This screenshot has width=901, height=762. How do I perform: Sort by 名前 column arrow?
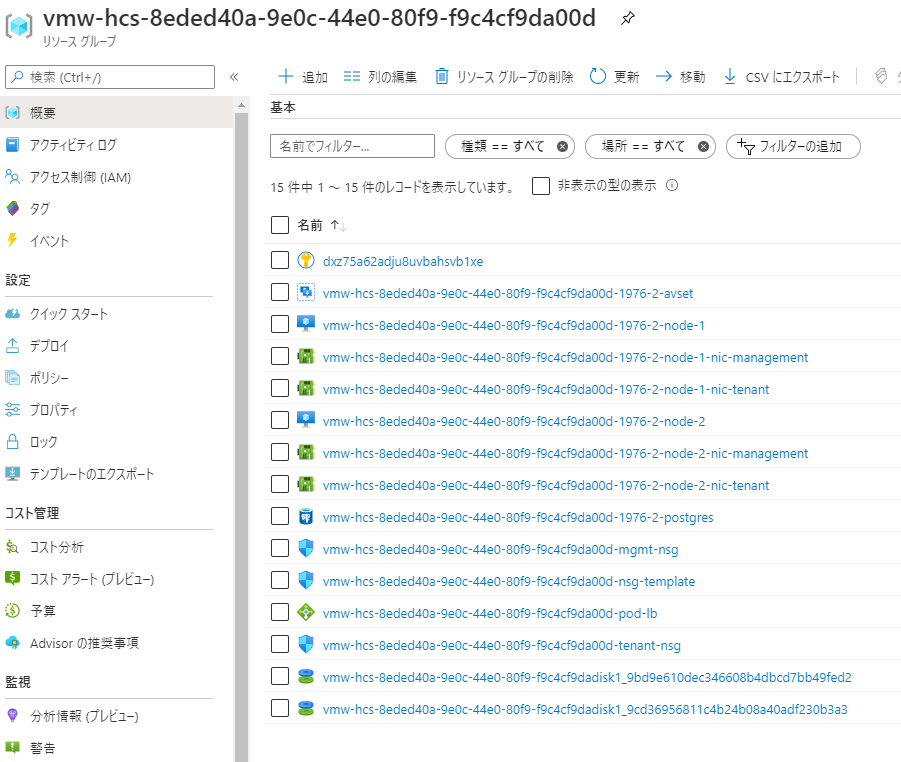click(x=338, y=225)
